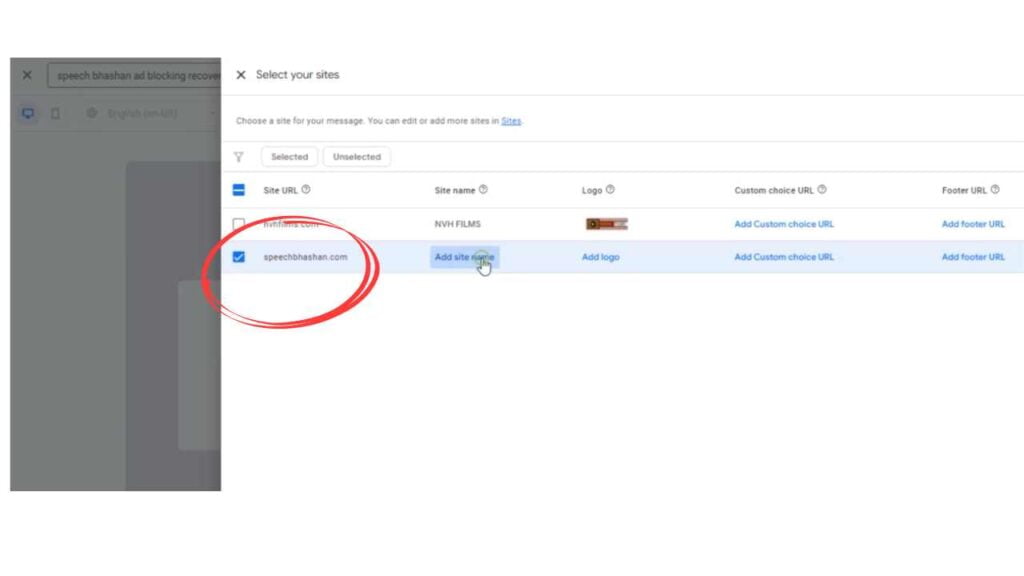The image size is (1024, 576).
Task: Click the Logo column header
Action: pyautogui.click(x=592, y=190)
